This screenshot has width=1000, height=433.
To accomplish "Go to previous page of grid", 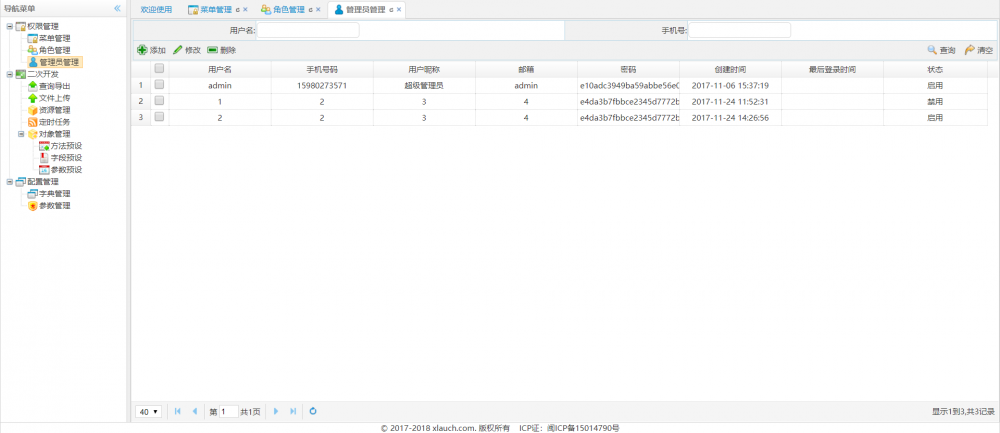I will [194, 411].
